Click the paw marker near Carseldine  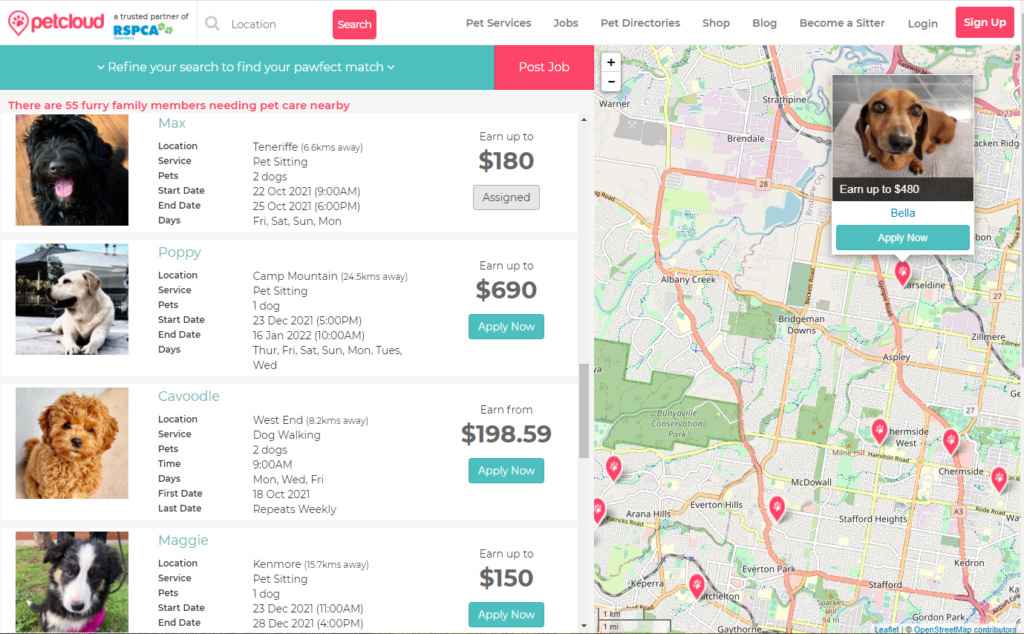click(902, 271)
